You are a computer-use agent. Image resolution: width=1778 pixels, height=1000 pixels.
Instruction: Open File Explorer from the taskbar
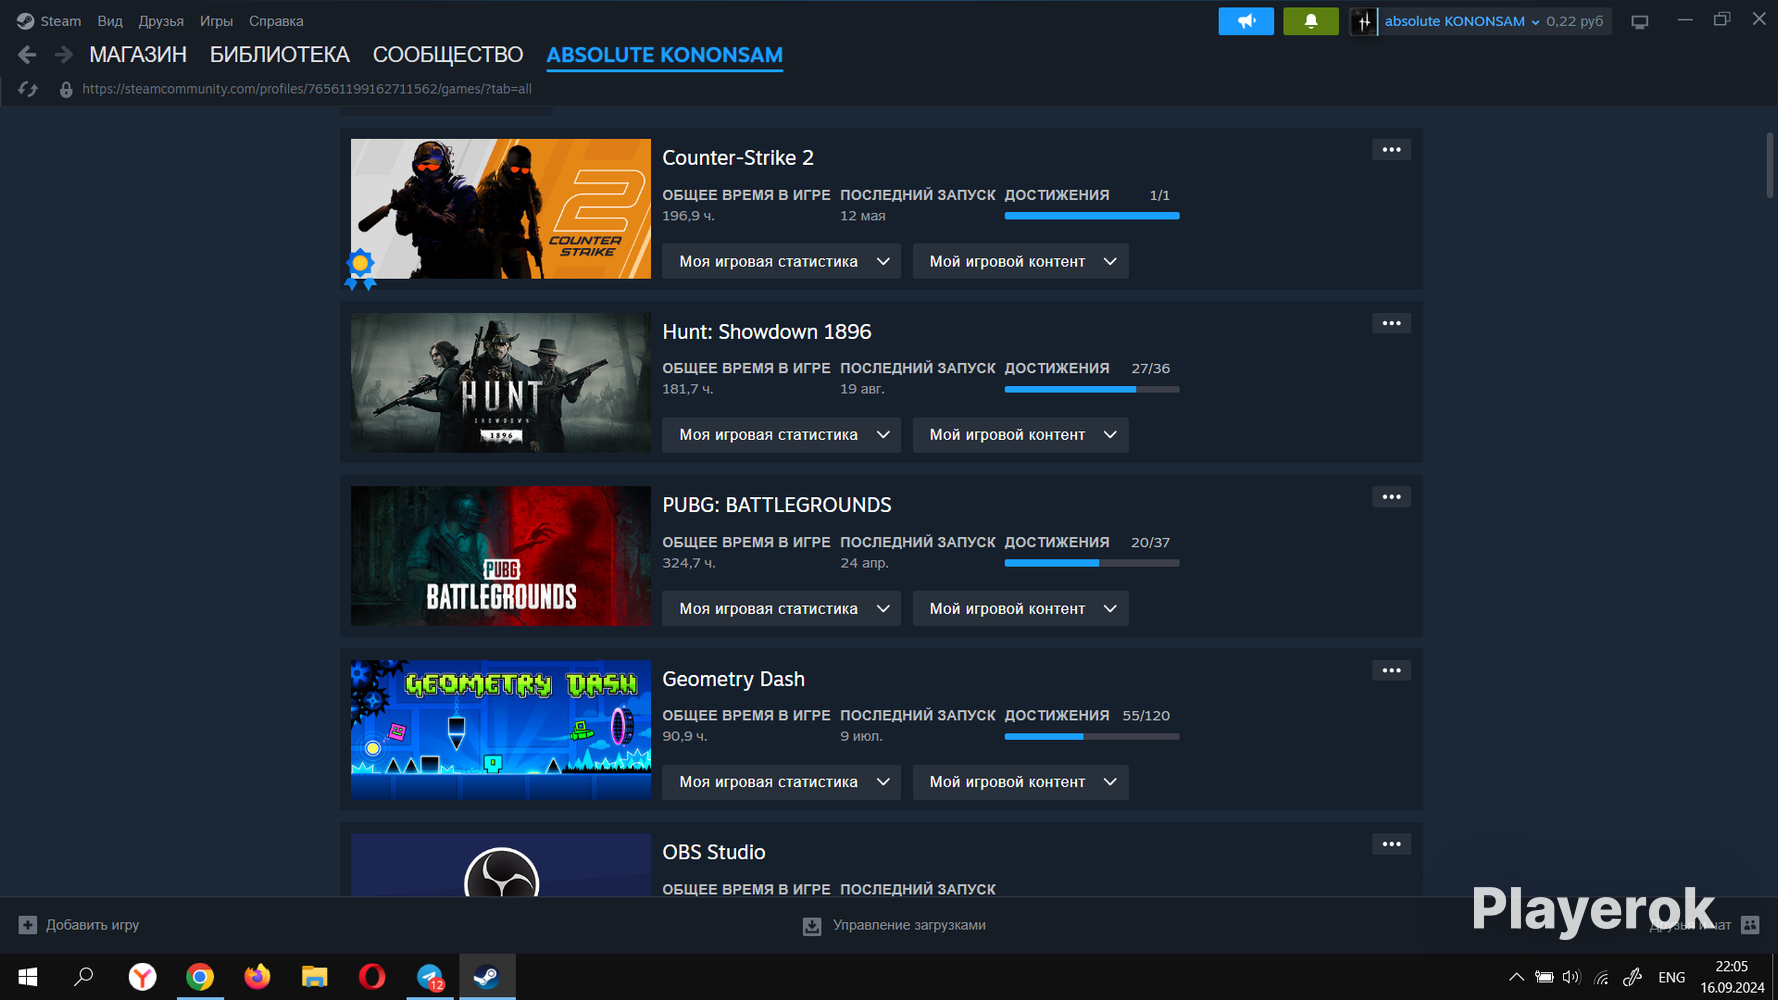(x=315, y=976)
